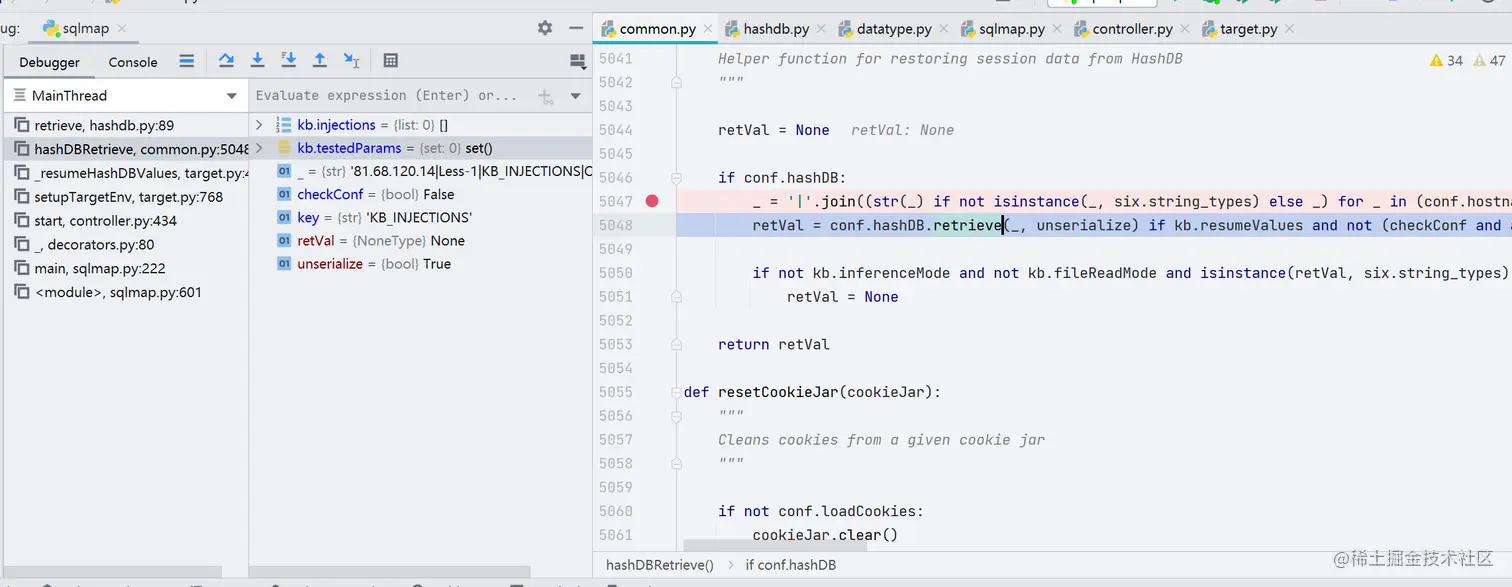Click the Step Into icon
This screenshot has width=1512, height=587.
(257, 61)
